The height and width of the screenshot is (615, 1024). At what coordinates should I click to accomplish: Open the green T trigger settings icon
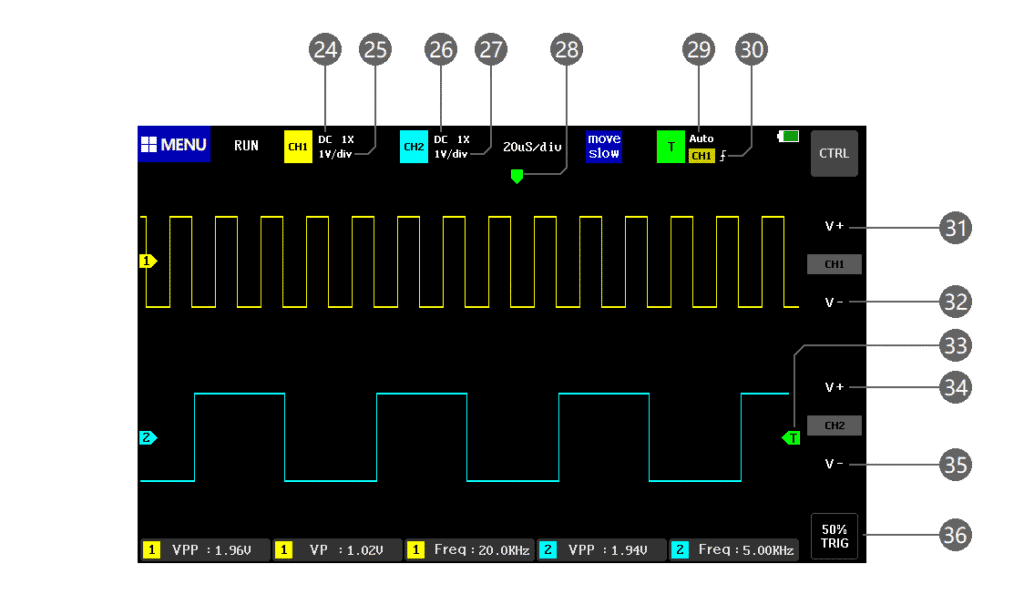coord(671,147)
